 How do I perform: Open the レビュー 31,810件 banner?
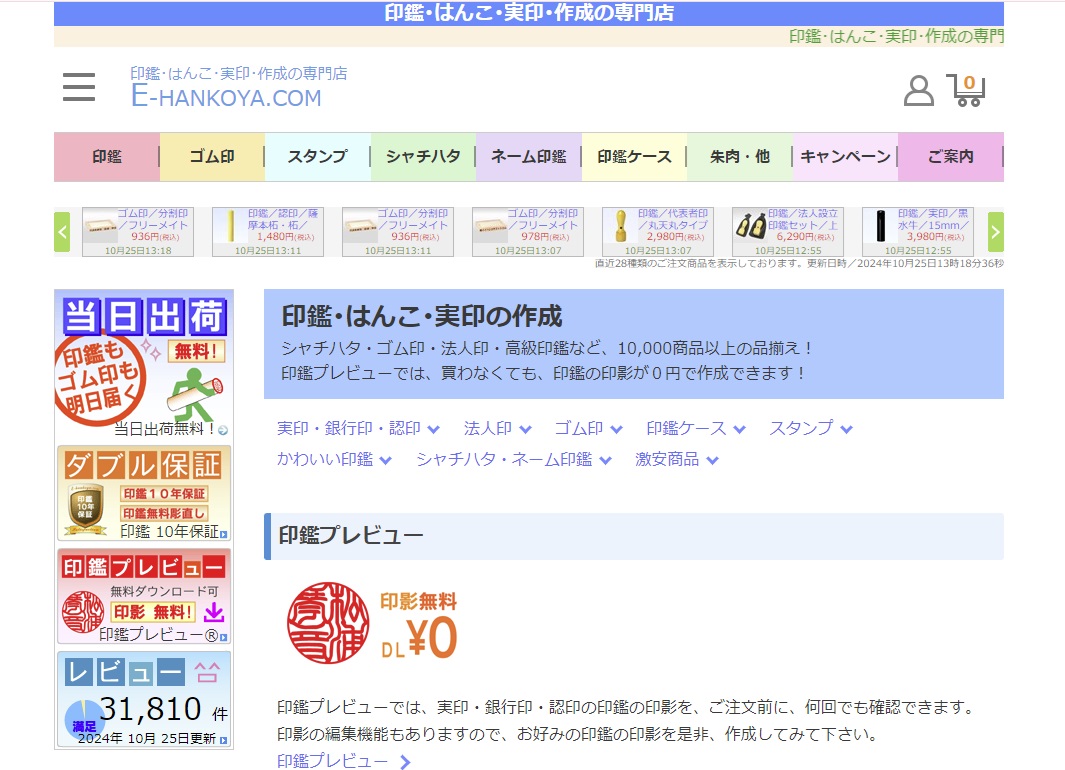pyautogui.click(x=144, y=699)
